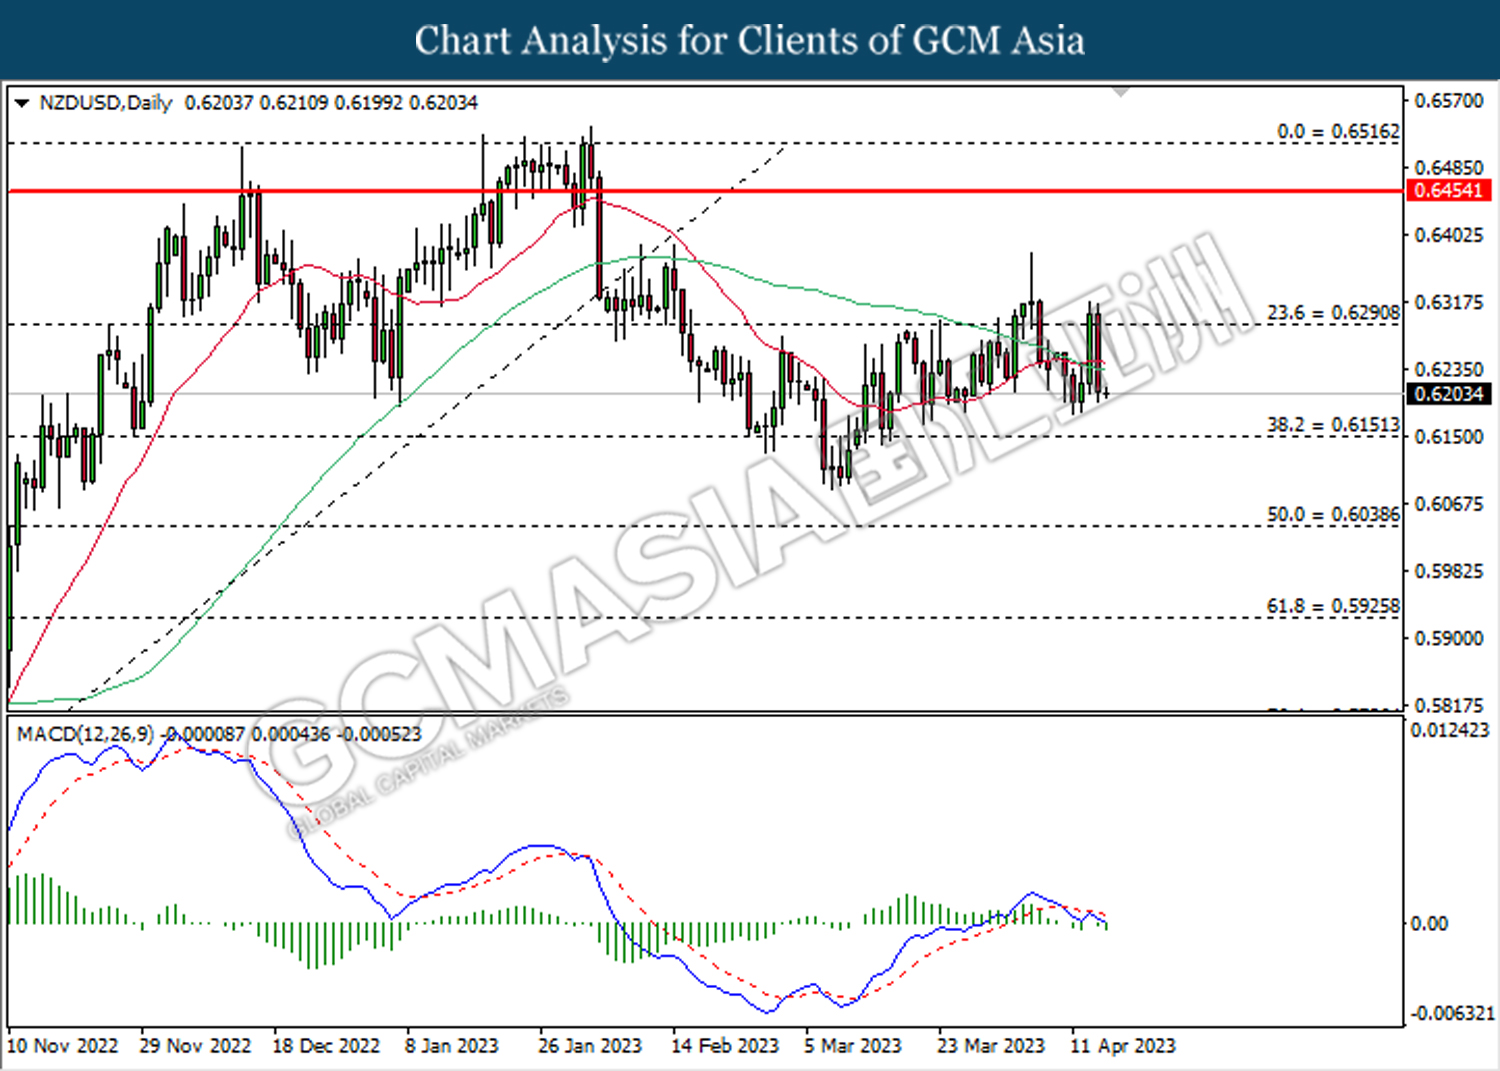Click the 5 Mar 2023 date label
Screen dimensions: 1500x1071
[x=853, y=1046]
